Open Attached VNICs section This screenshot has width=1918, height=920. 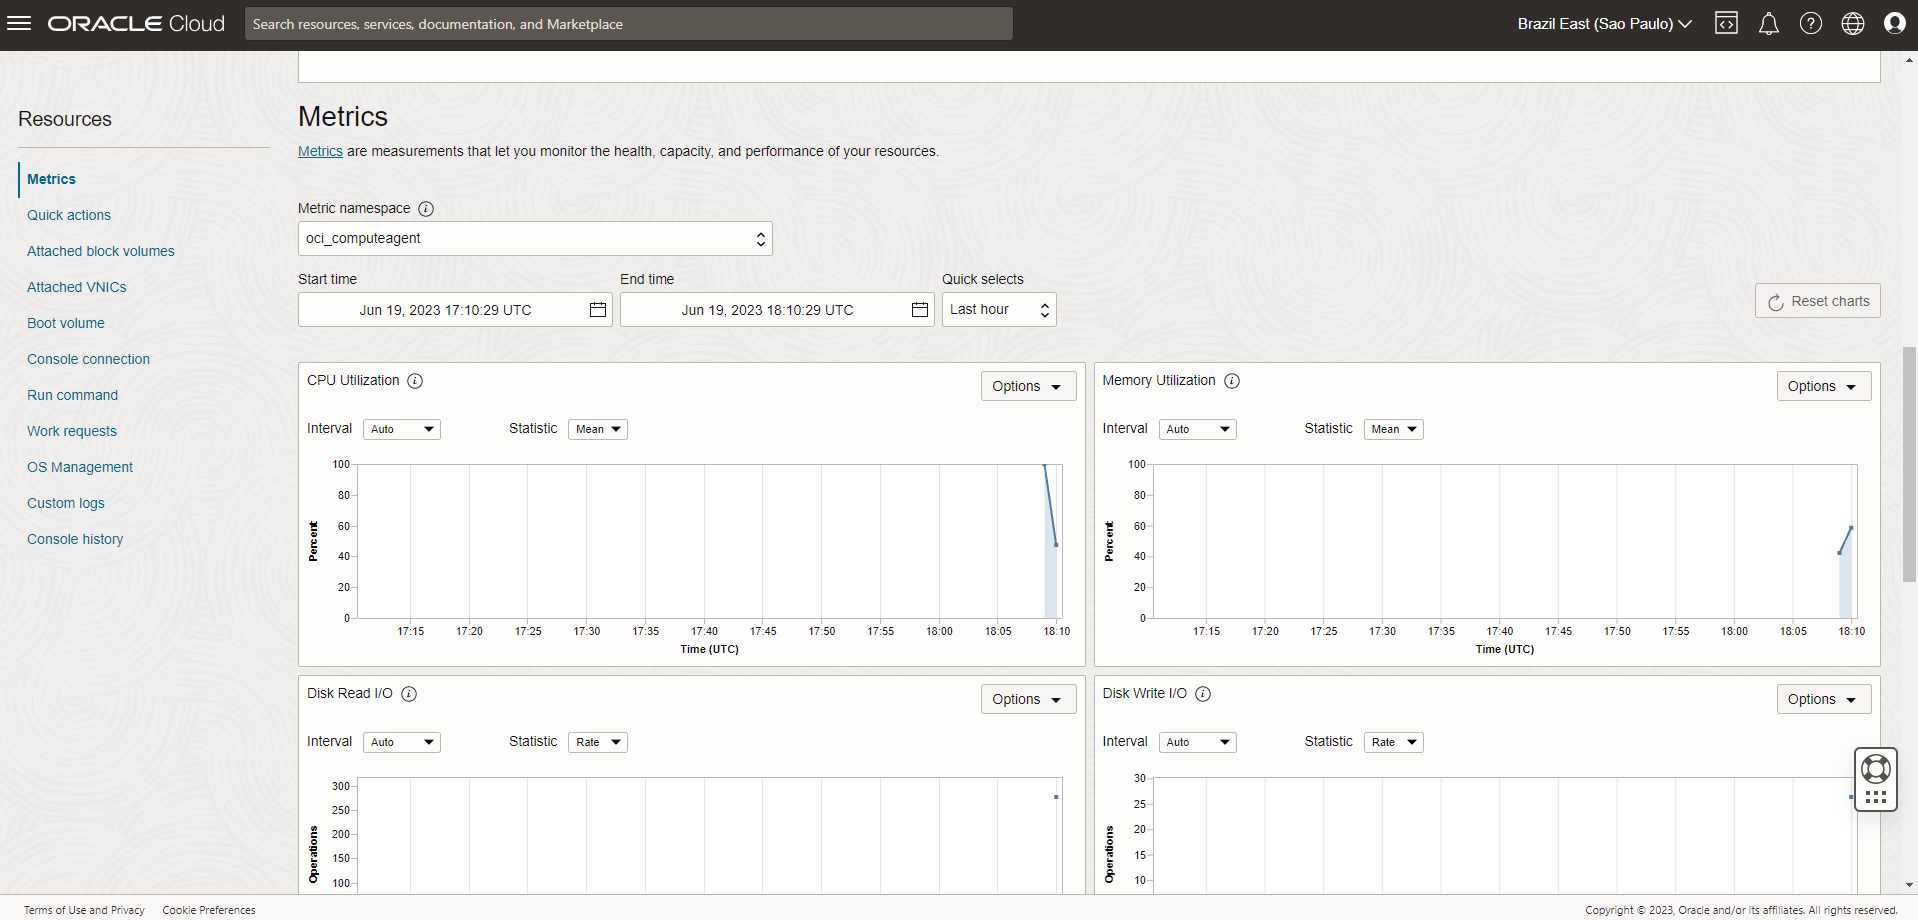pos(77,287)
